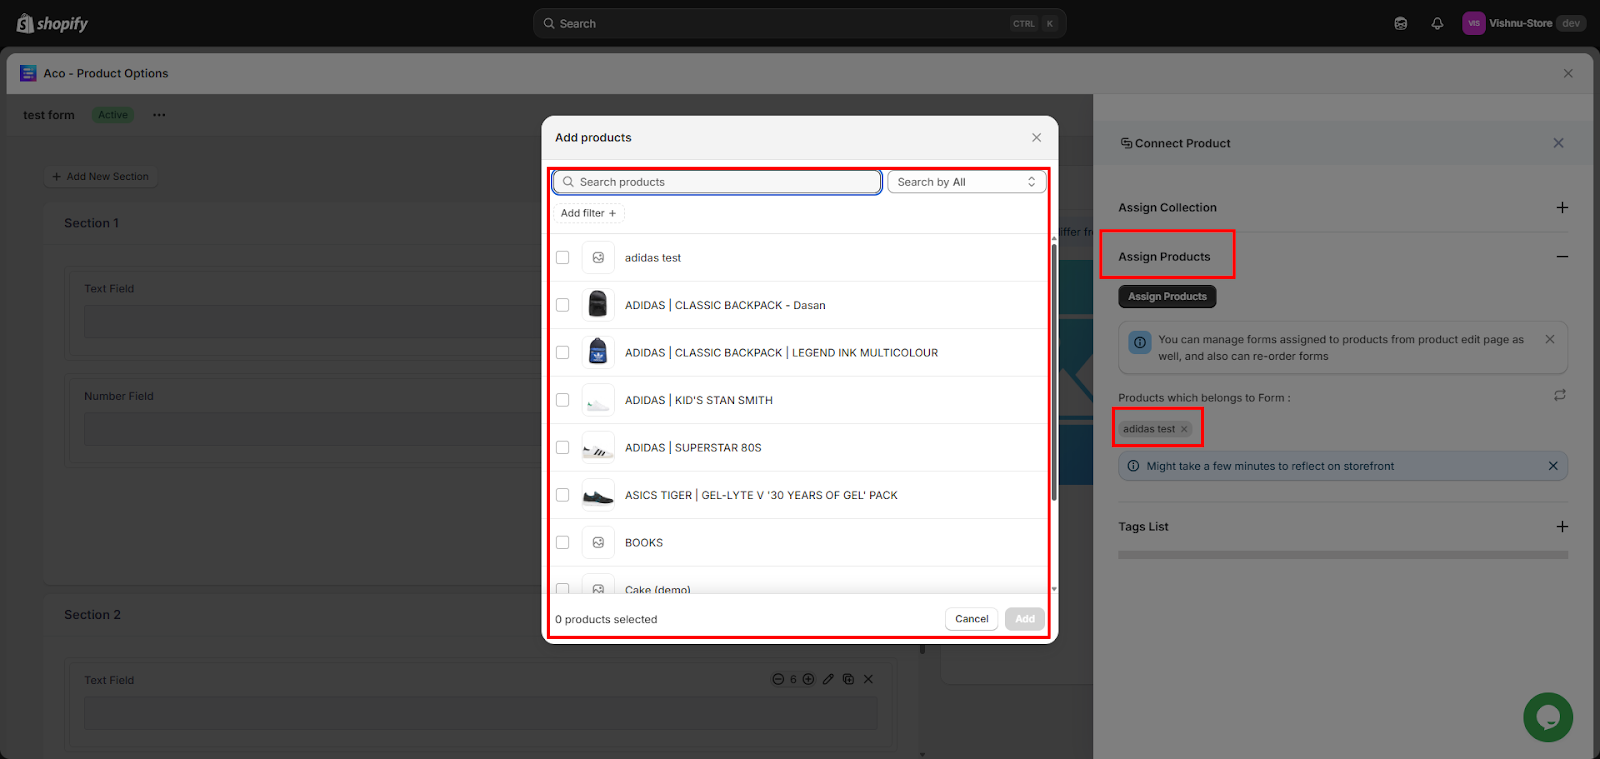Click the notifications bell icon
The height and width of the screenshot is (759, 1600).
pos(1437,24)
